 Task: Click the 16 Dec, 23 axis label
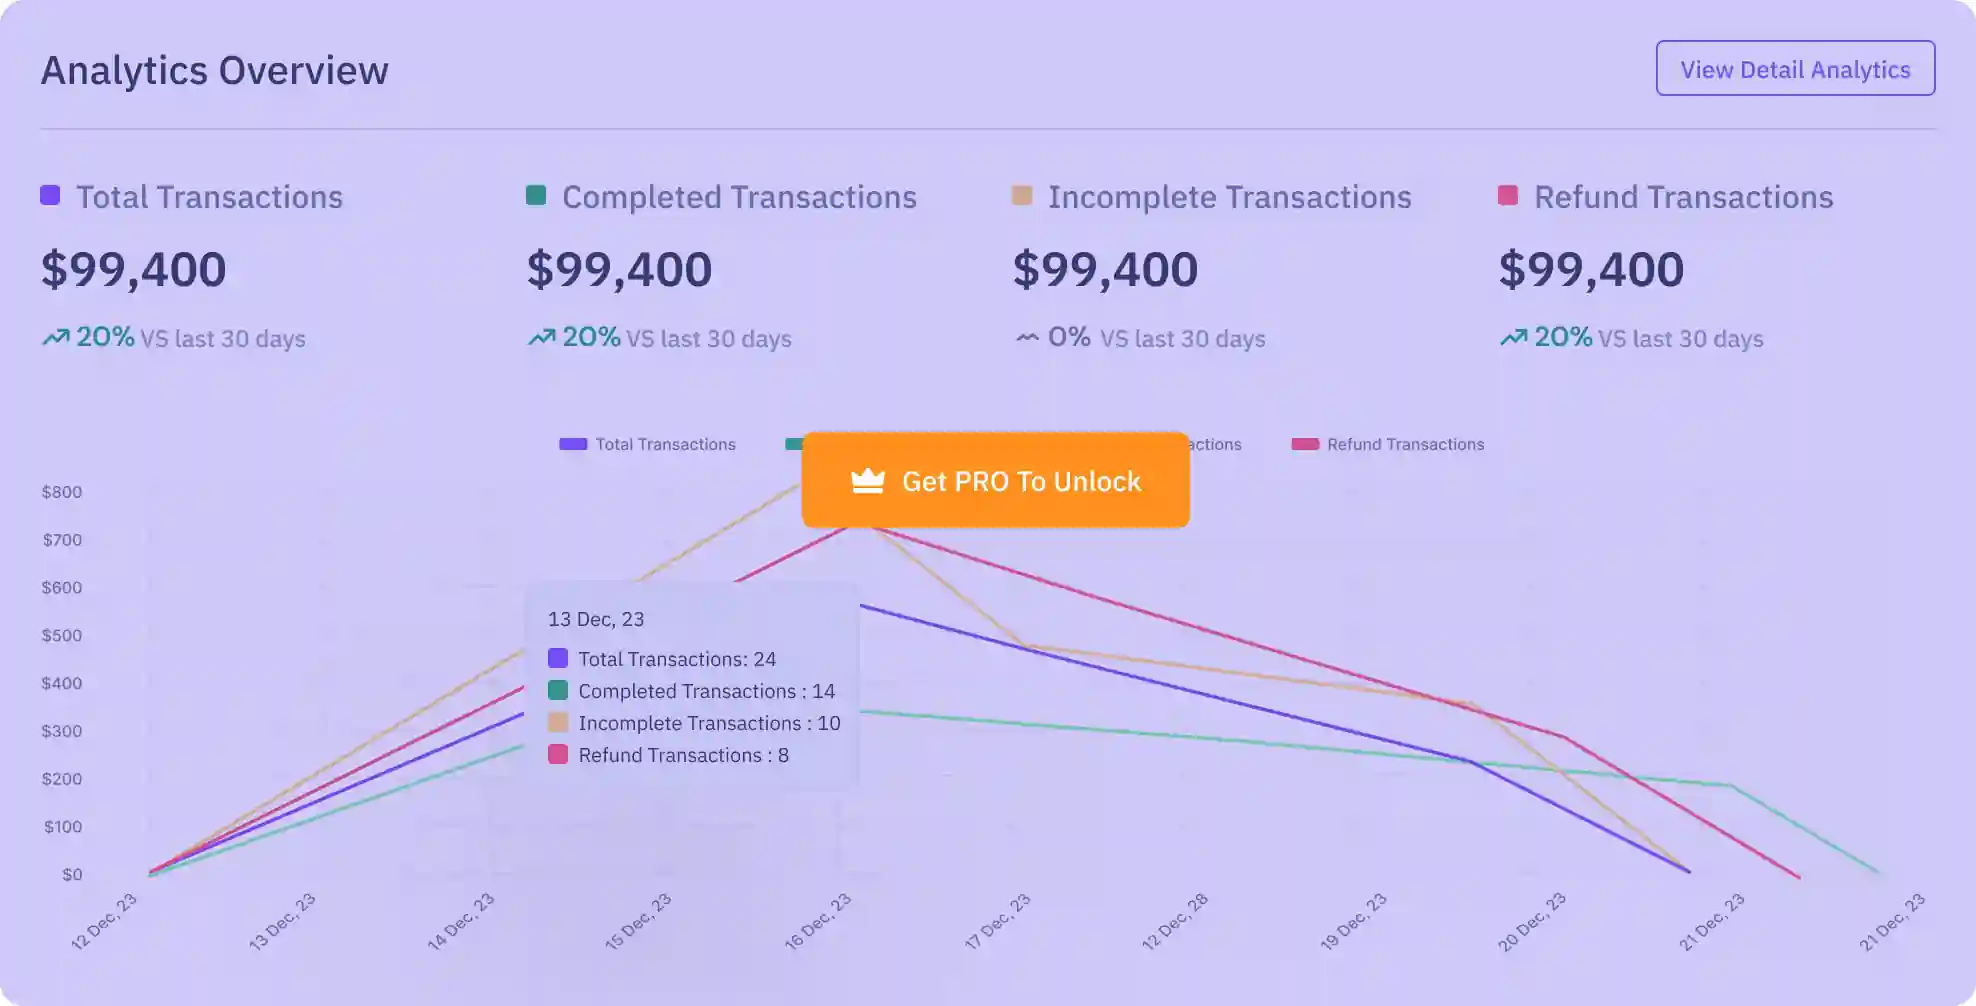[818, 921]
